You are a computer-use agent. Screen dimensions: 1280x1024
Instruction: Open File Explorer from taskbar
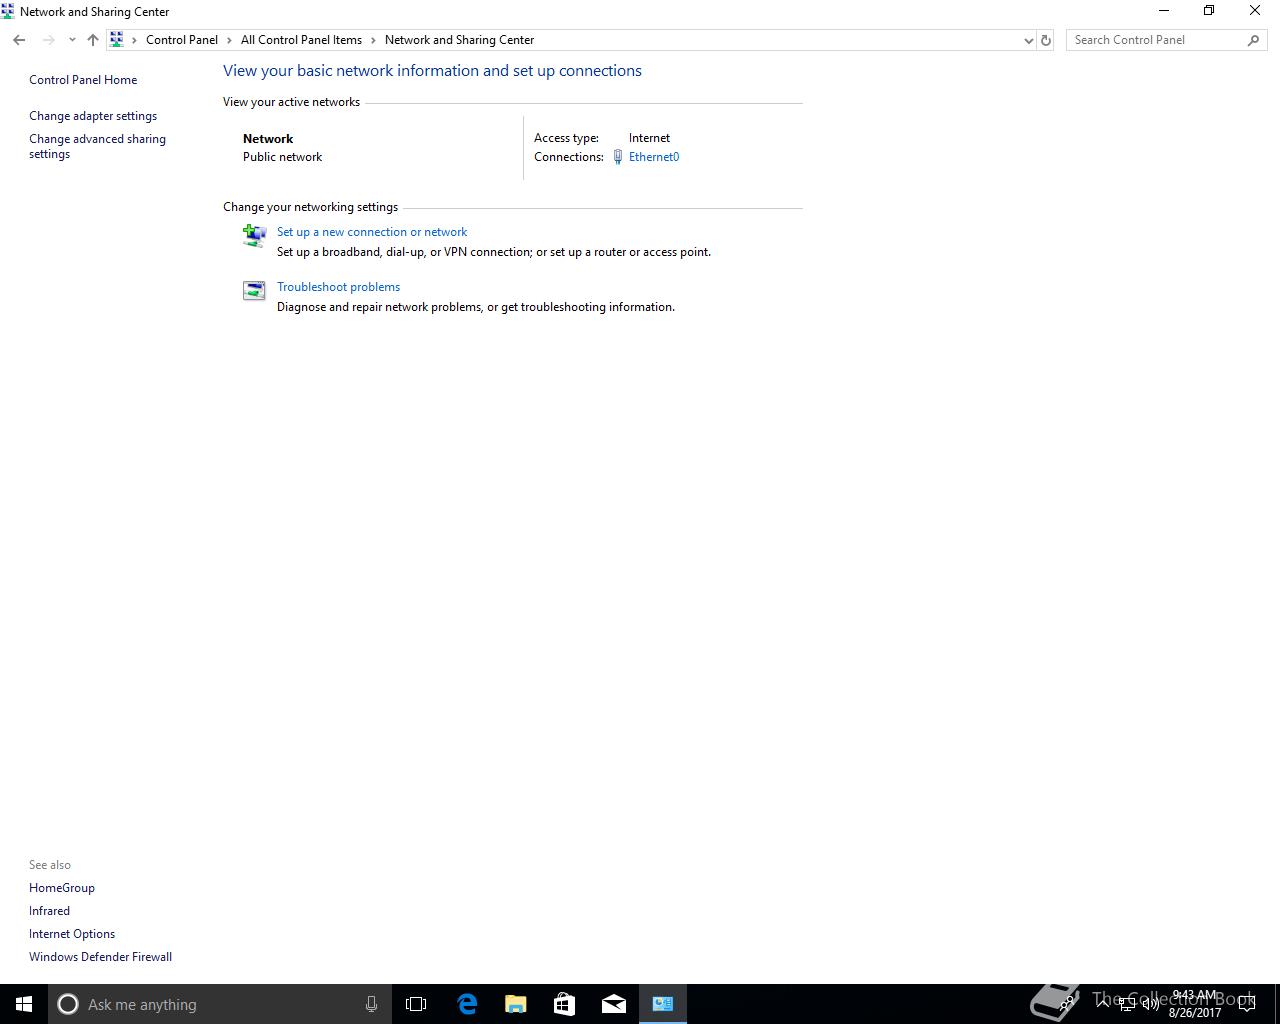(x=516, y=1004)
